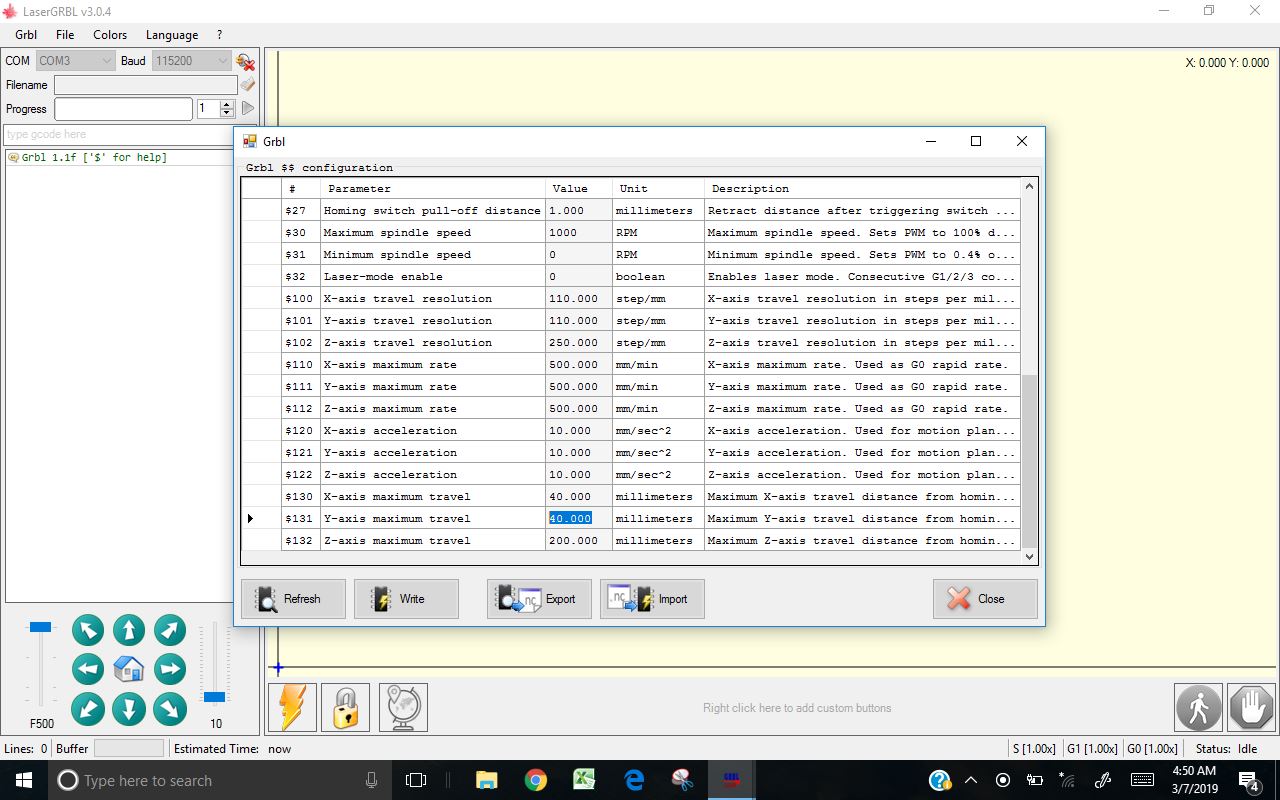
Task: Click the Write button
Action: pos(406,599)
